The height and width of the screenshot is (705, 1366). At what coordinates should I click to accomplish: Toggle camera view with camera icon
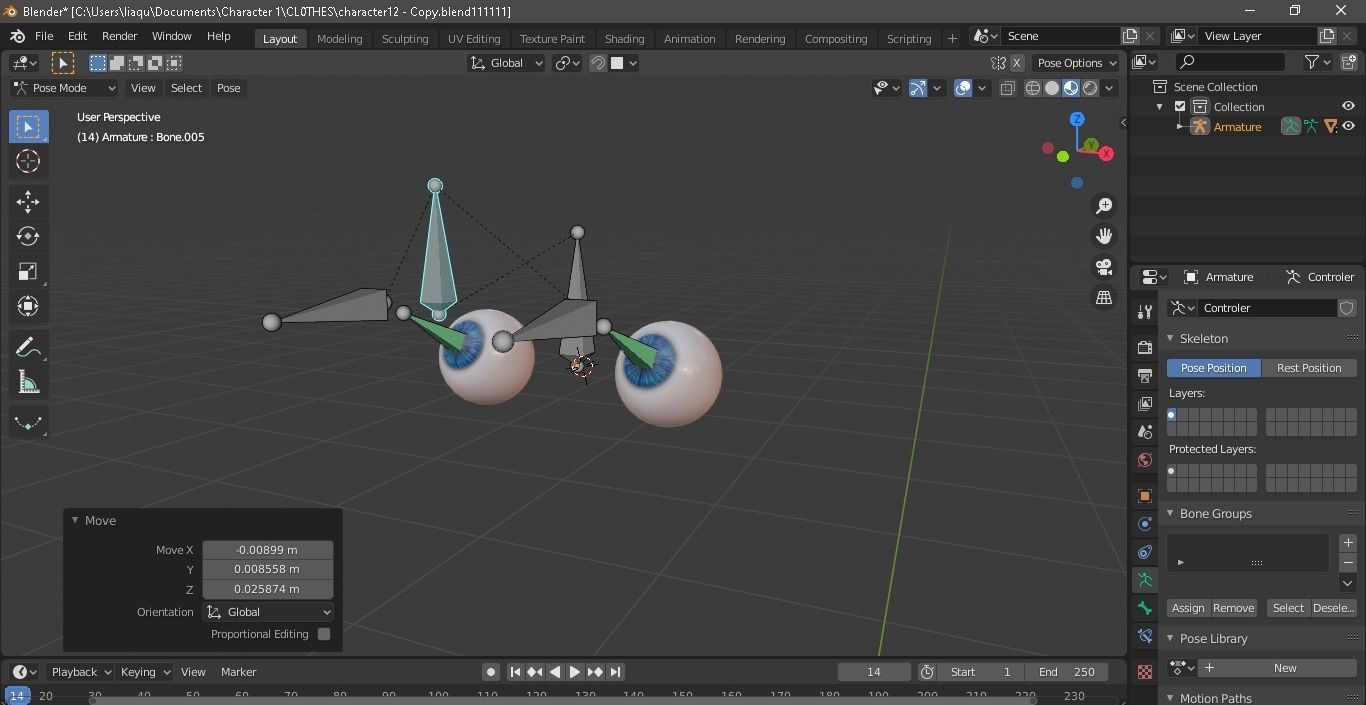1104,267
